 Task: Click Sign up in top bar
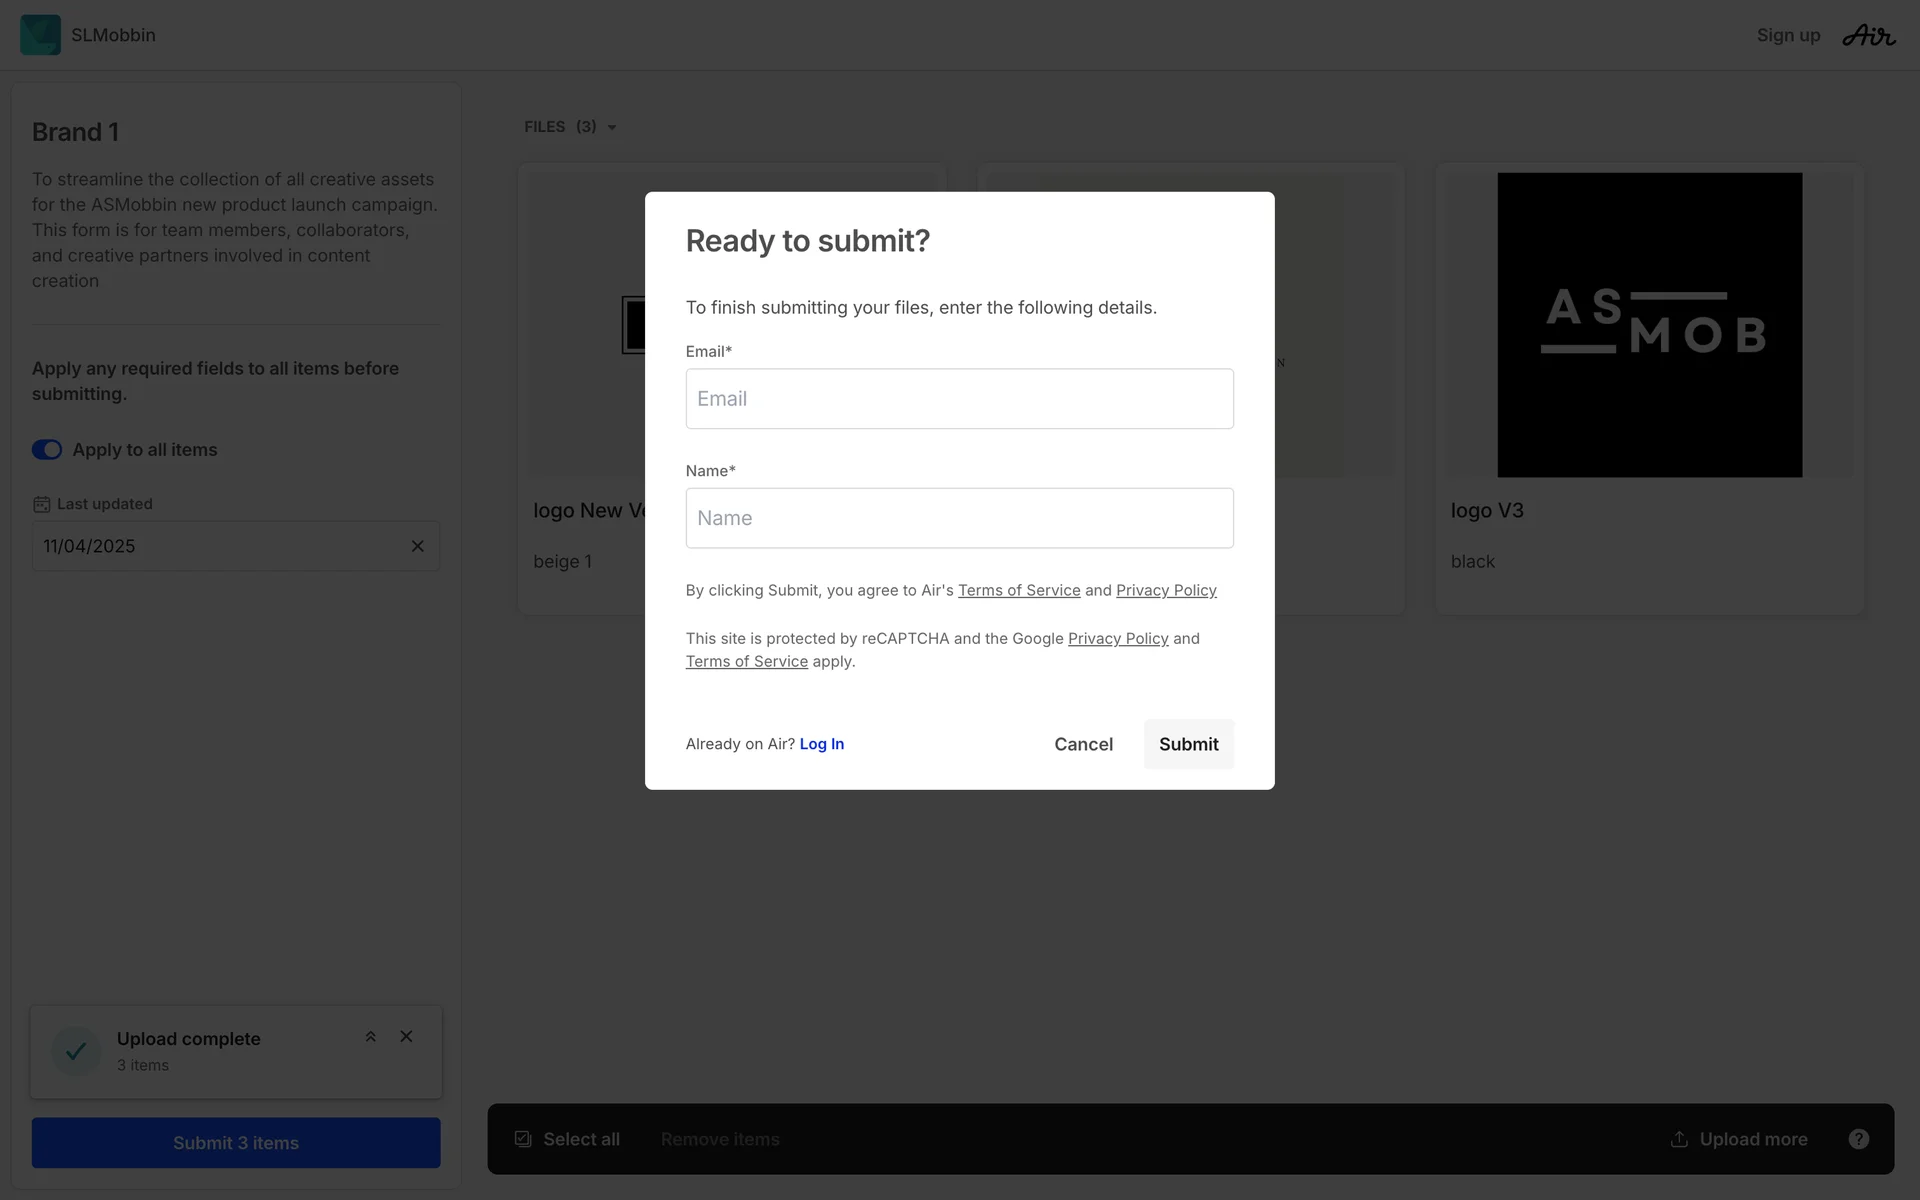click(x=1788, y=35)
